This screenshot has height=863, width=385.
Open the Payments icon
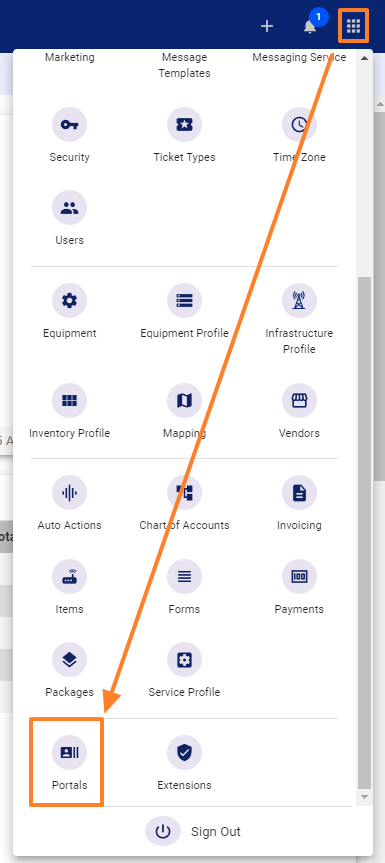299,577
